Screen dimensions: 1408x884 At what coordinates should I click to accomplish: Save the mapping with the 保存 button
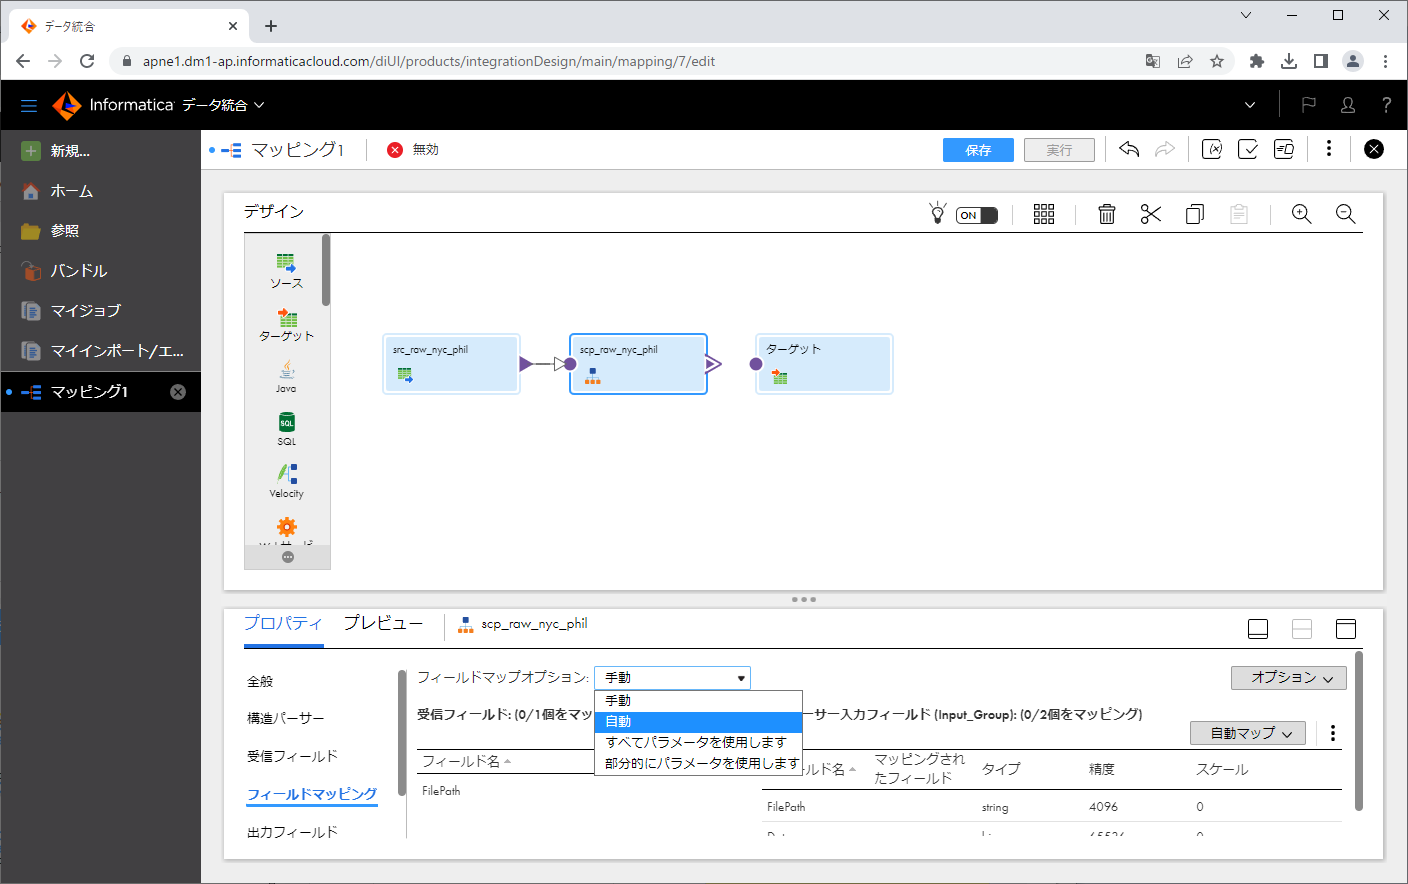coord(977,149)
